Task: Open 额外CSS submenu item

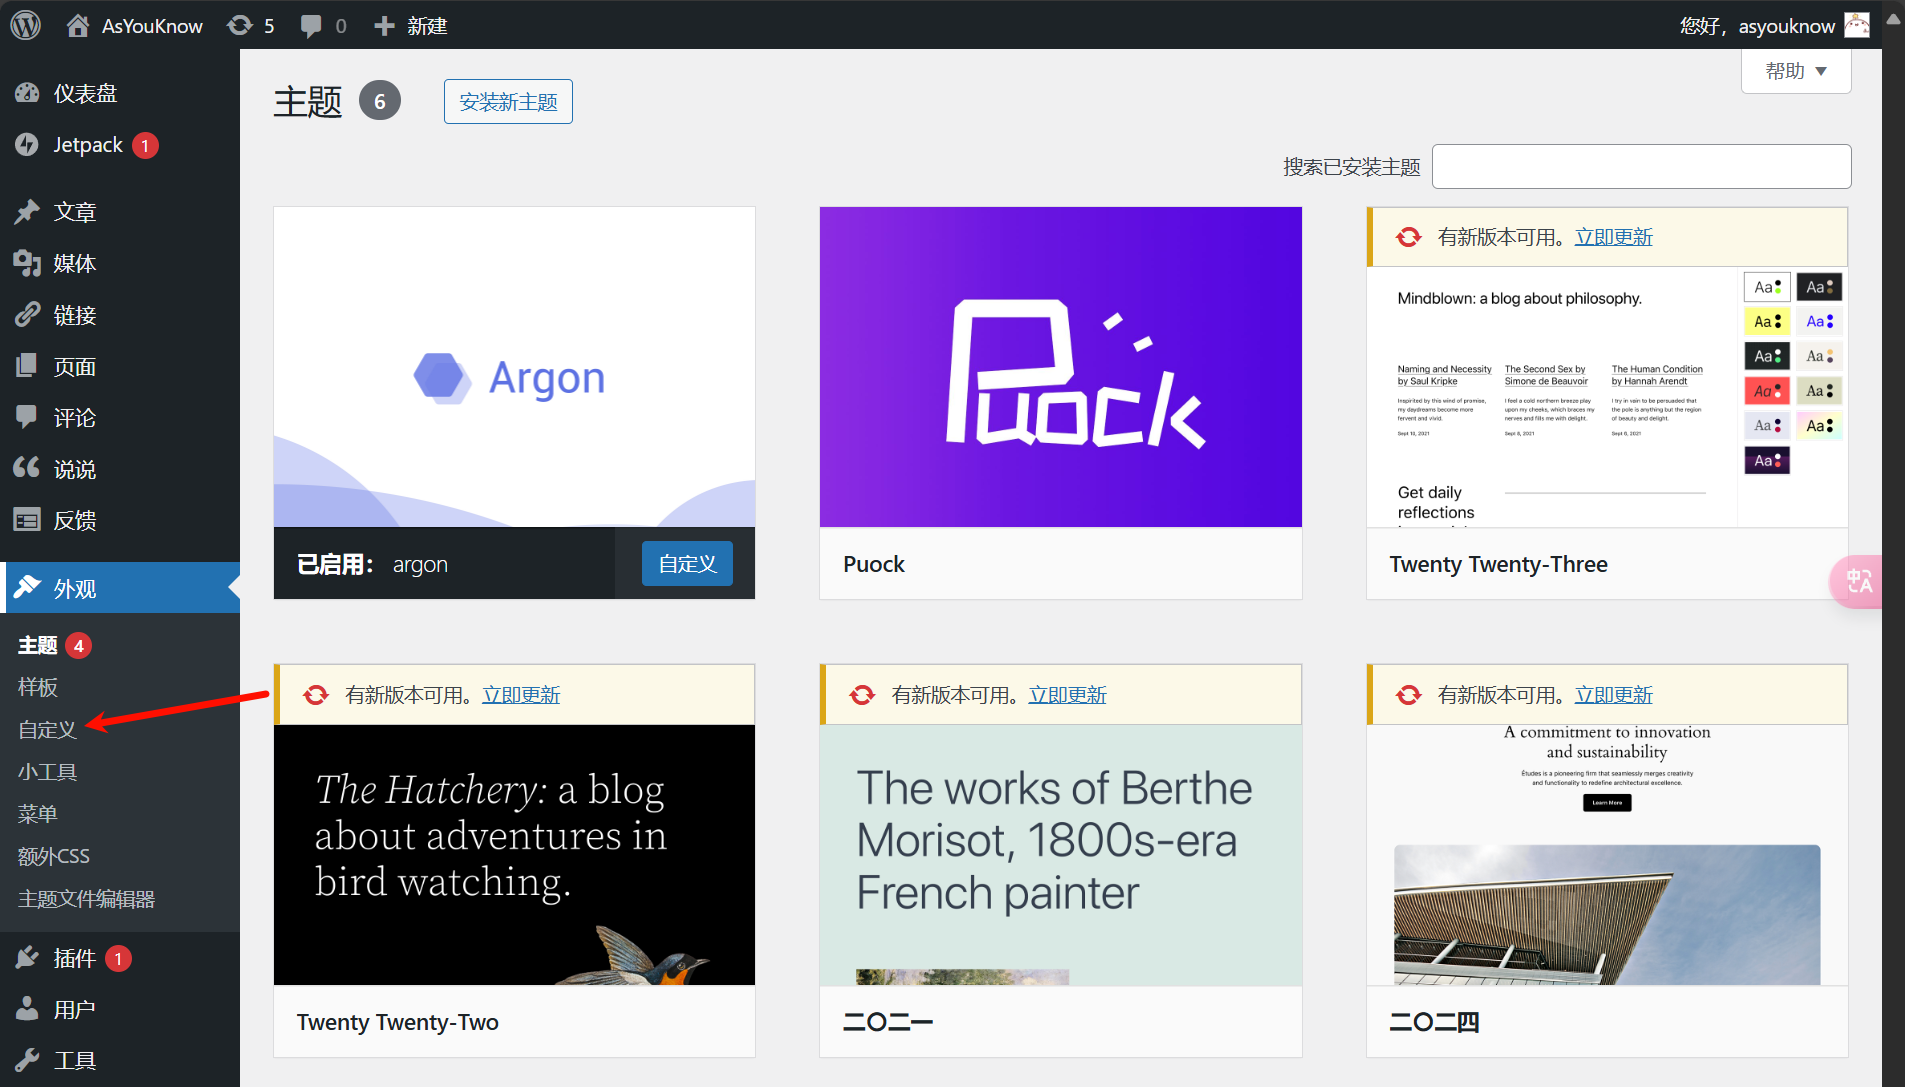Action: 54,856
